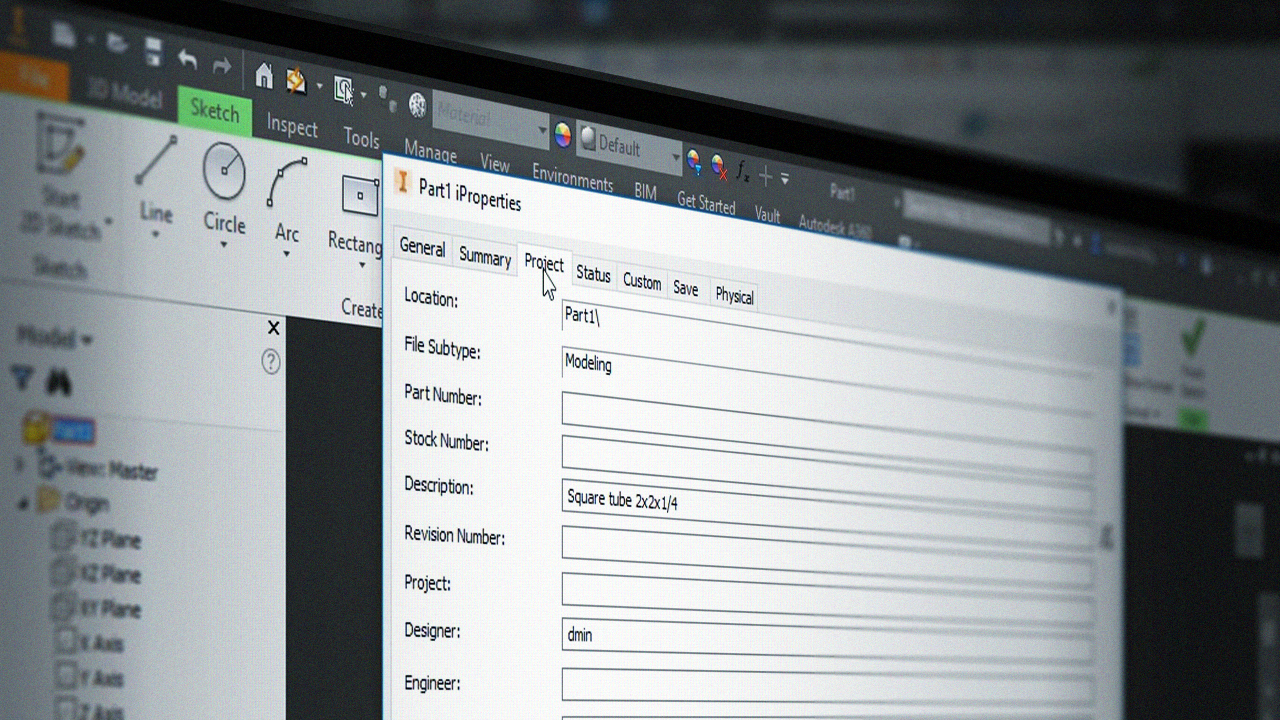The height and width of the screenshot is (720, 1280).
Task: Click the Adjust appearance sphere with arrow icon
Action: coord(694,161)
